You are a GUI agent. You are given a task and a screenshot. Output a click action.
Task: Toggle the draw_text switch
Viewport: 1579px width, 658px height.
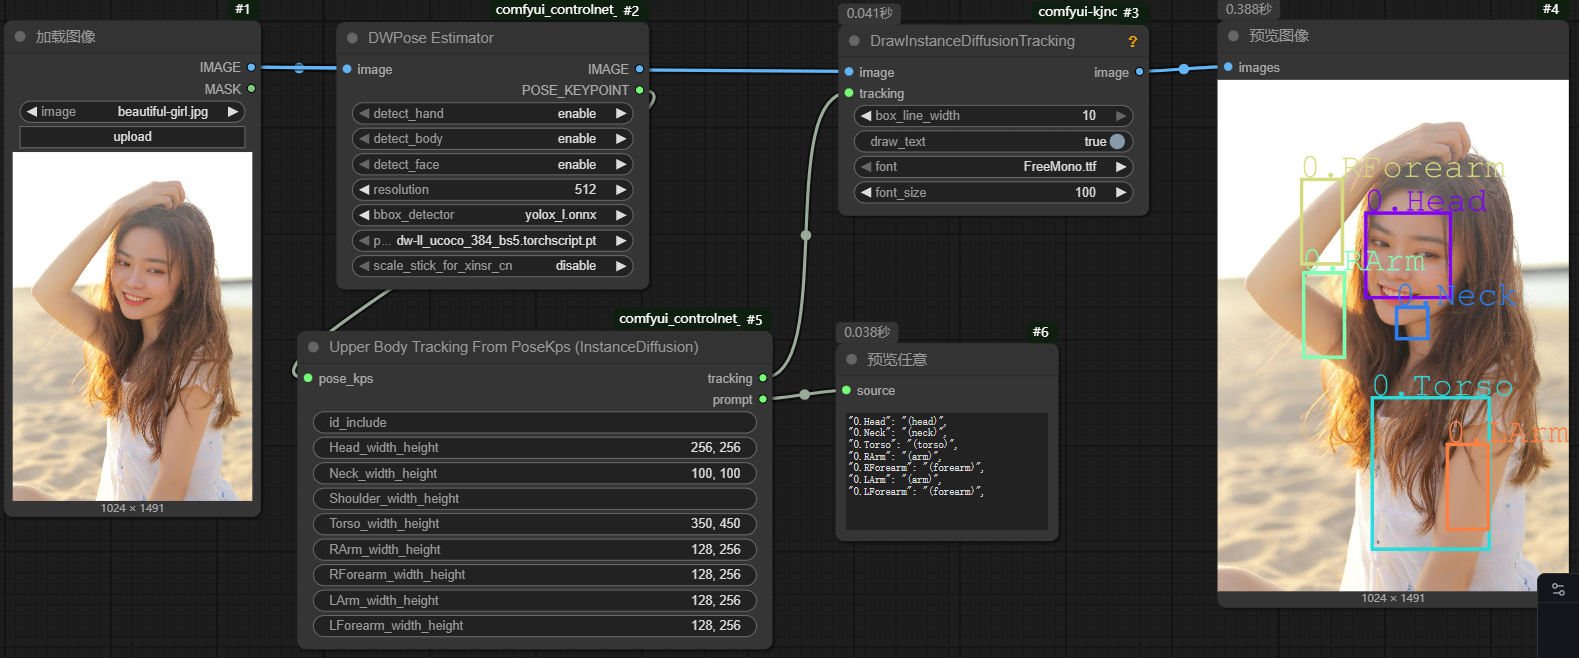(x=1117, y=142)
